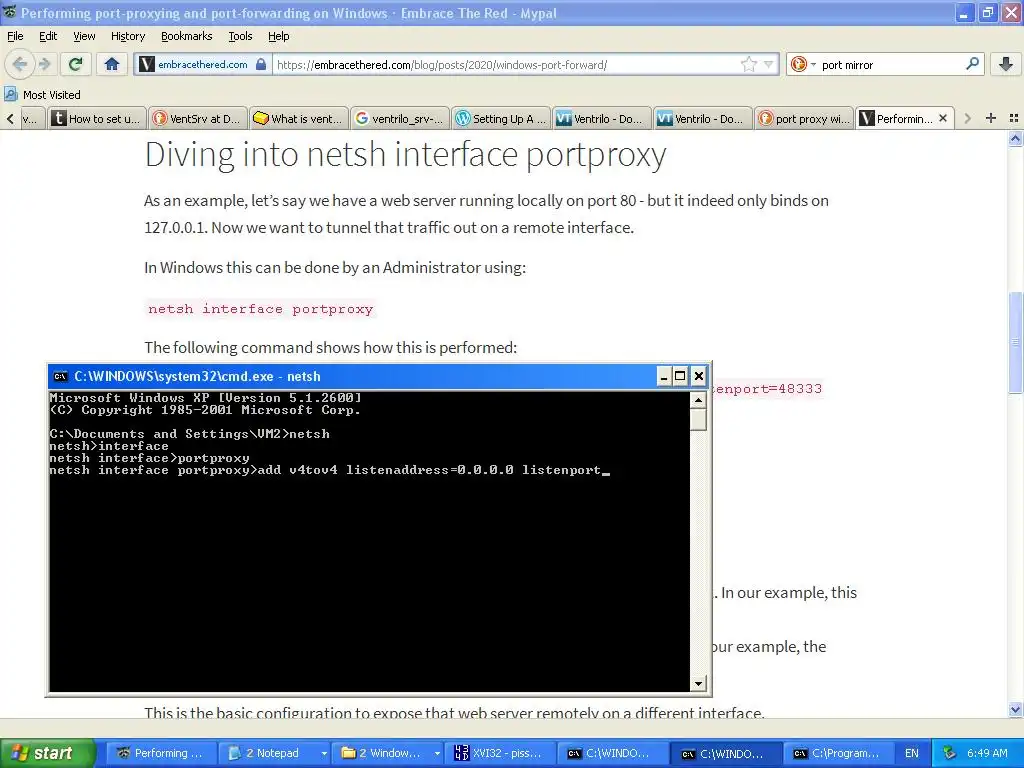The width and height of the screenshot is (1024, 768).
Task: Click the embracethered.com site identity icon
Action: (x=148, y=64)
